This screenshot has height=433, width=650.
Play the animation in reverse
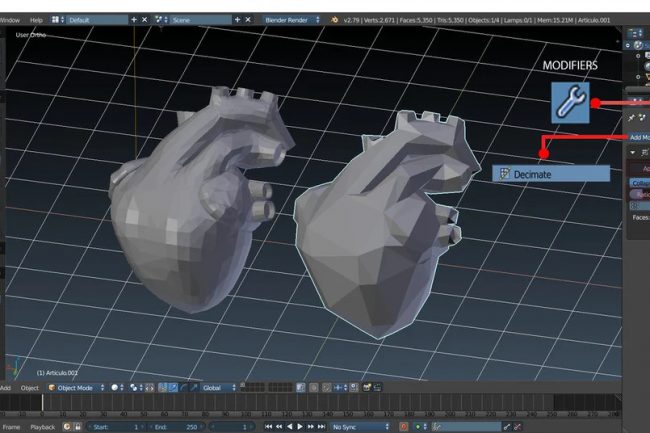(290, 427)
